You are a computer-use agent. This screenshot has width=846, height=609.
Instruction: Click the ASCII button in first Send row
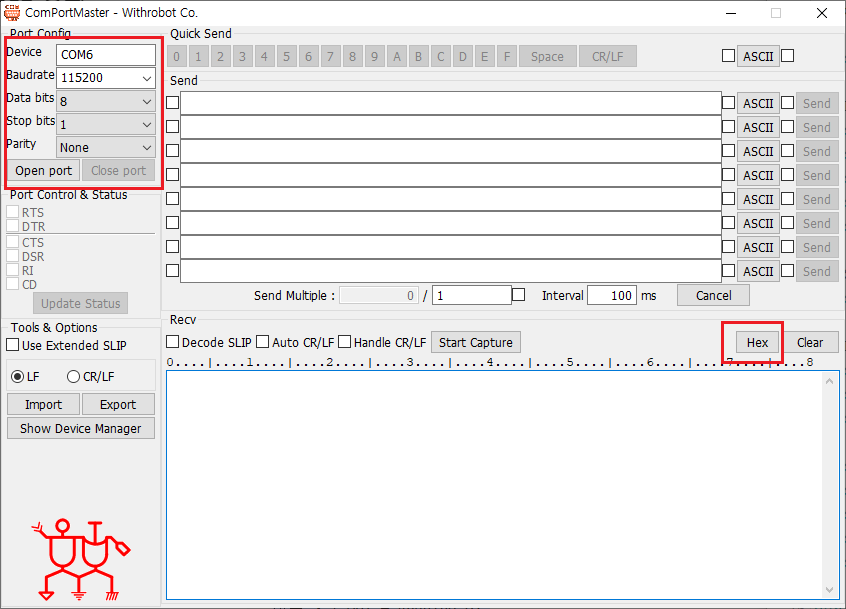click(x=758, y=104)
